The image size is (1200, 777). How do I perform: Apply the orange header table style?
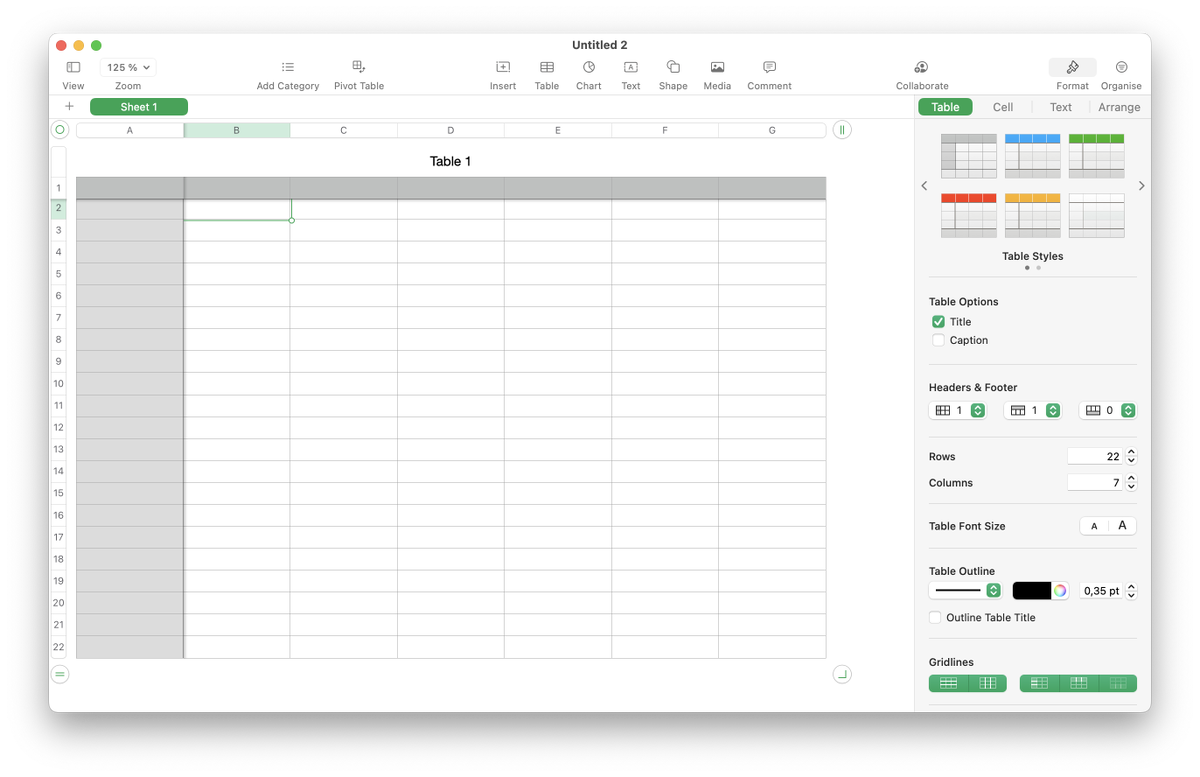pos(1032,216)
